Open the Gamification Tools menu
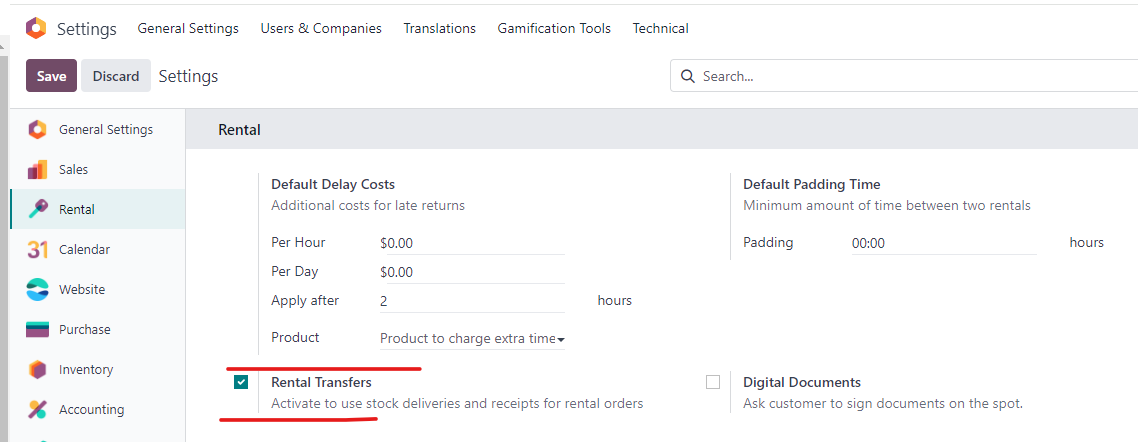Screen dimensions: 1138x442 (554, 28)
